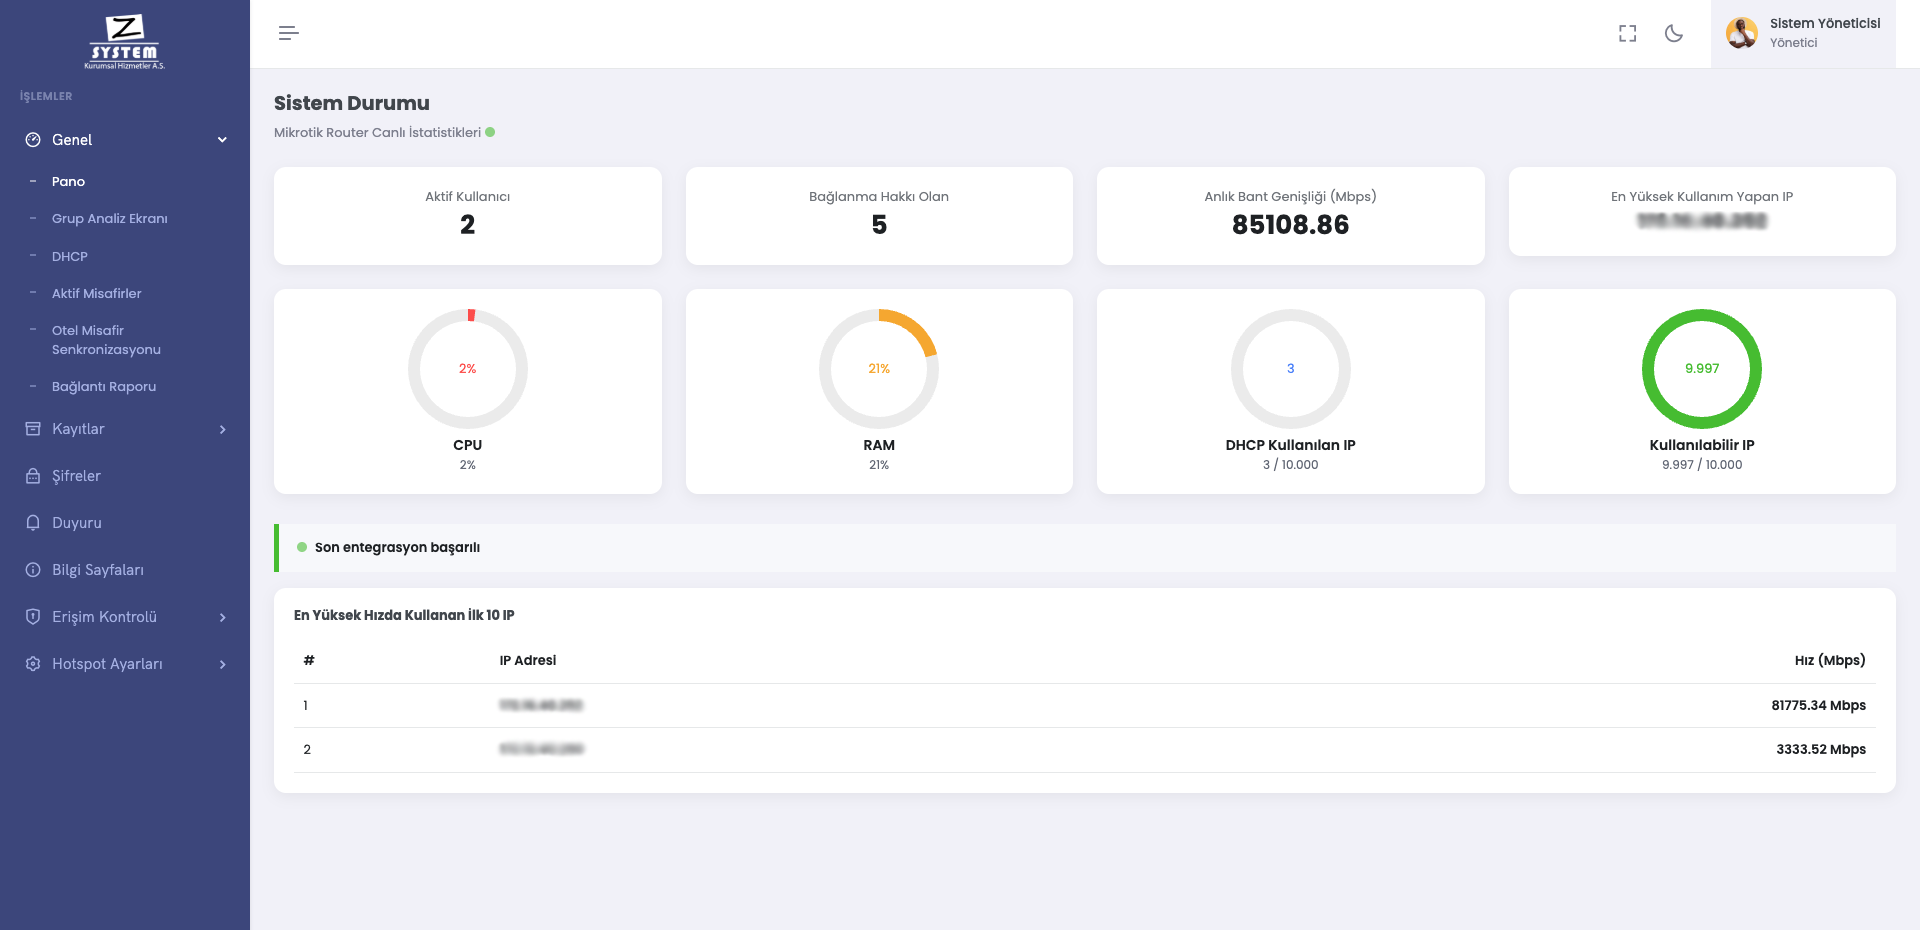1920x930 pixels.
Task: Click the RAM usage circular gauge
Action: 878,368
